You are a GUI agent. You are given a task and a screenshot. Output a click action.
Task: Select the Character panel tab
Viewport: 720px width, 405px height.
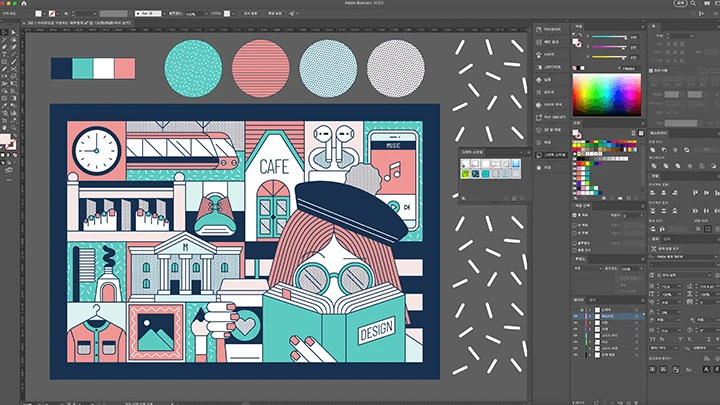click(655, 239)
